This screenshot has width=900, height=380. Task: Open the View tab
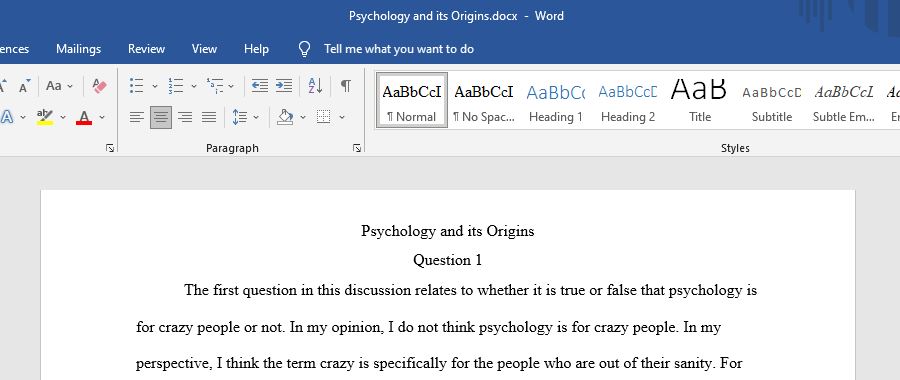[204, 49]
